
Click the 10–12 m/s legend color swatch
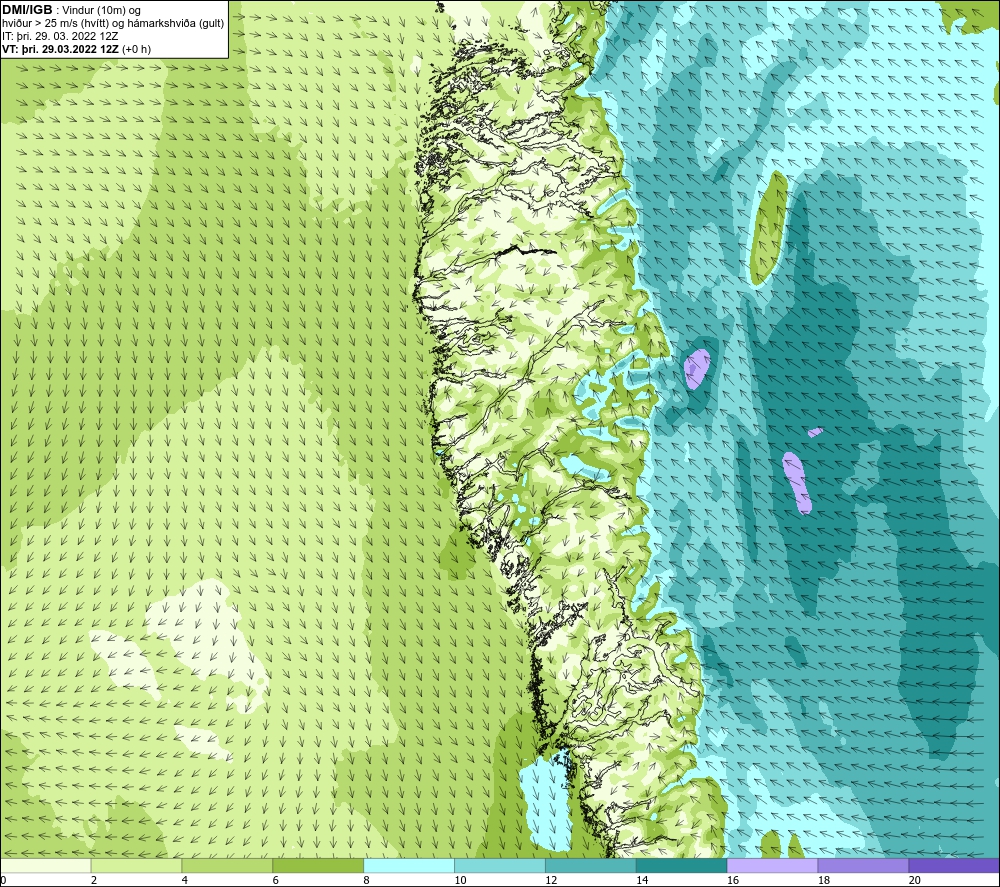click(x=499, y=865)
